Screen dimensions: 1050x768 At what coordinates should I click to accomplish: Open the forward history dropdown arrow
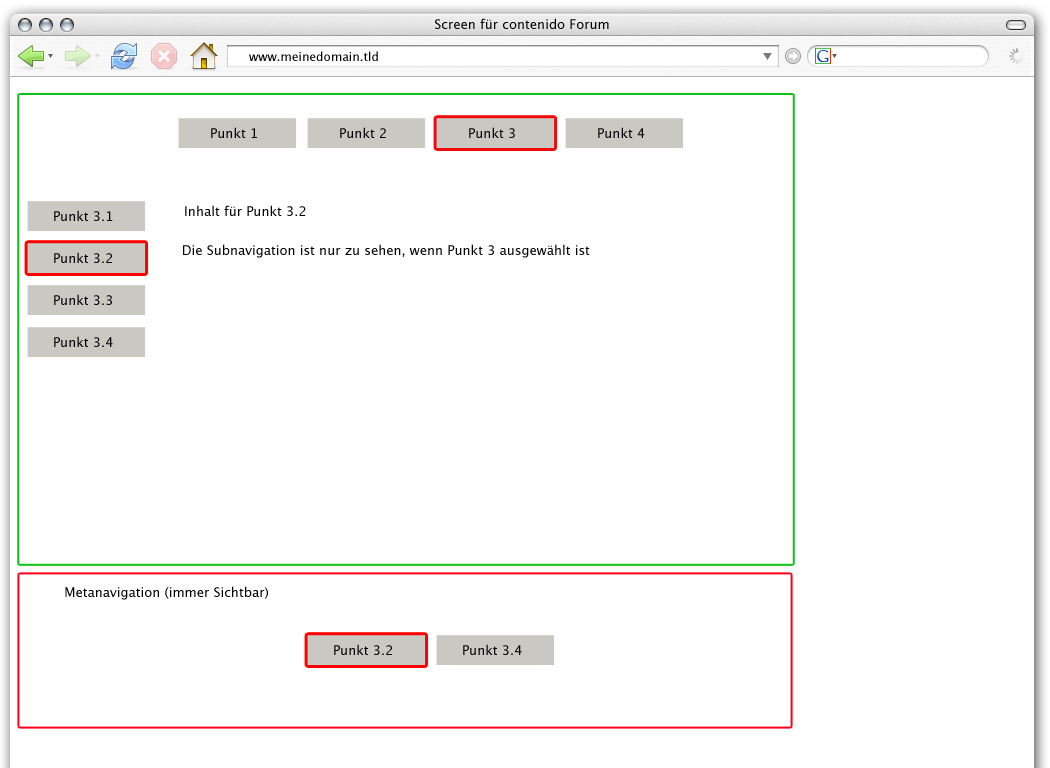point(97,56)
